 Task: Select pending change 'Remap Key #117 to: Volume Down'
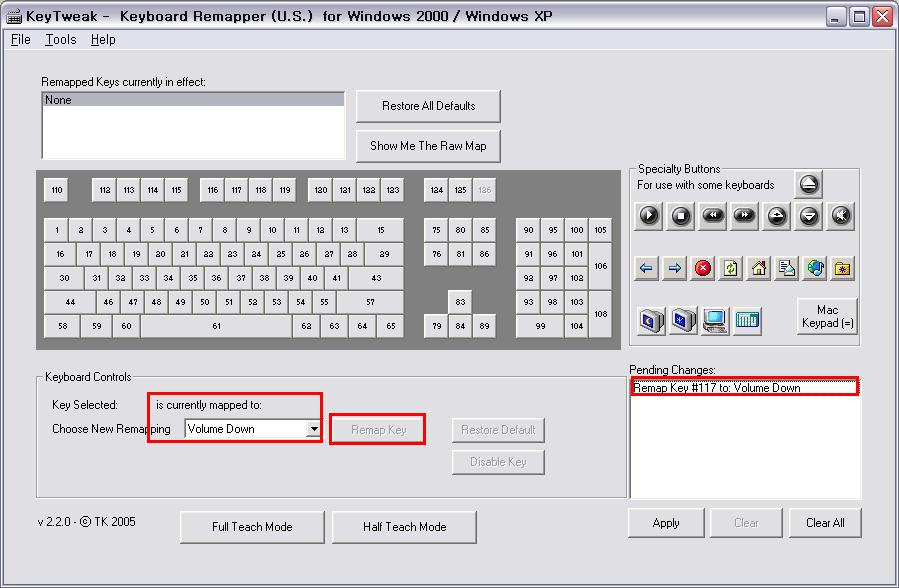click(x=744, y=388)
